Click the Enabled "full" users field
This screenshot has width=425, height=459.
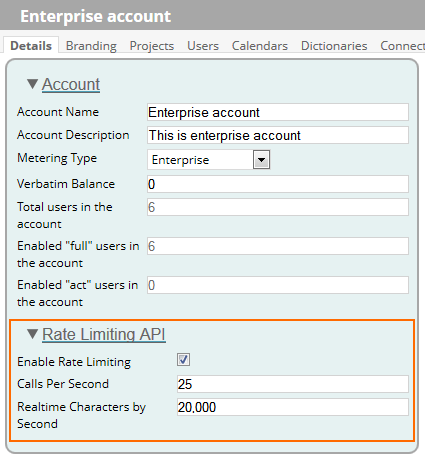[278, 246]
